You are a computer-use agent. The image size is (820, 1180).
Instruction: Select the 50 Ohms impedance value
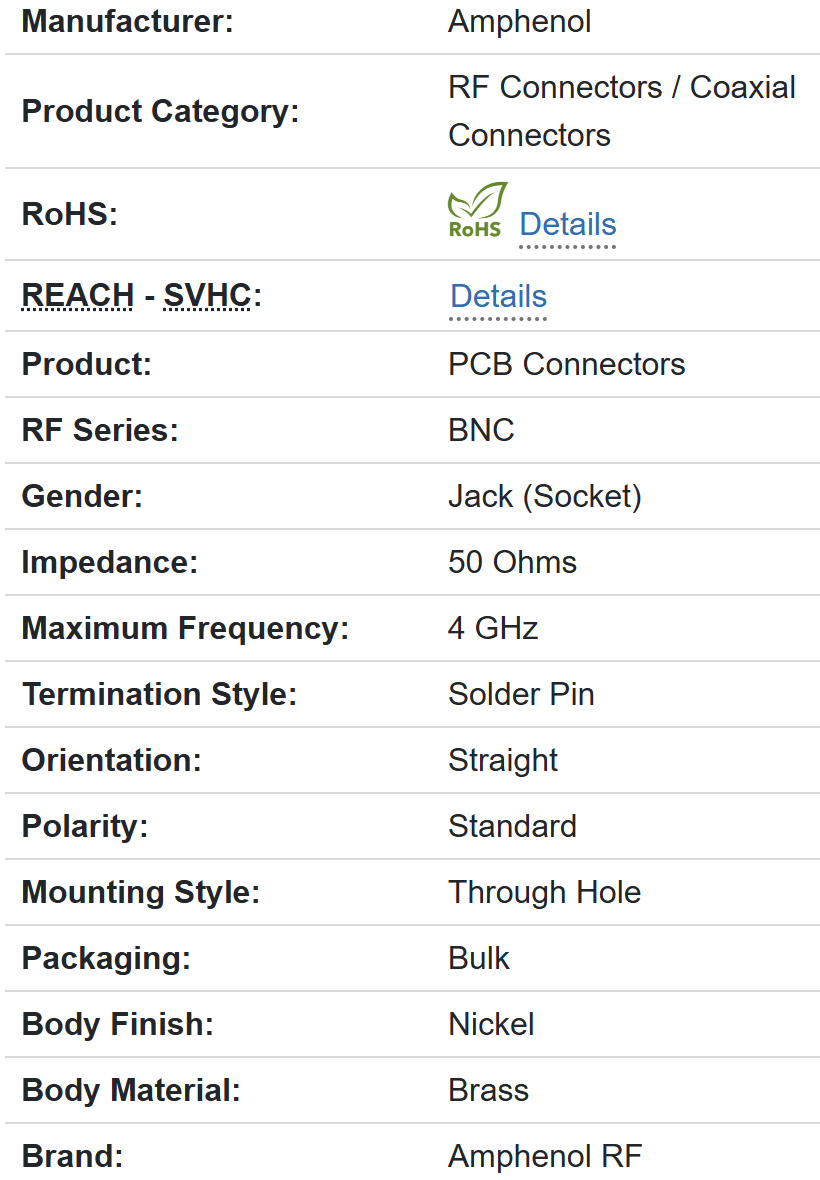(512, 562)
